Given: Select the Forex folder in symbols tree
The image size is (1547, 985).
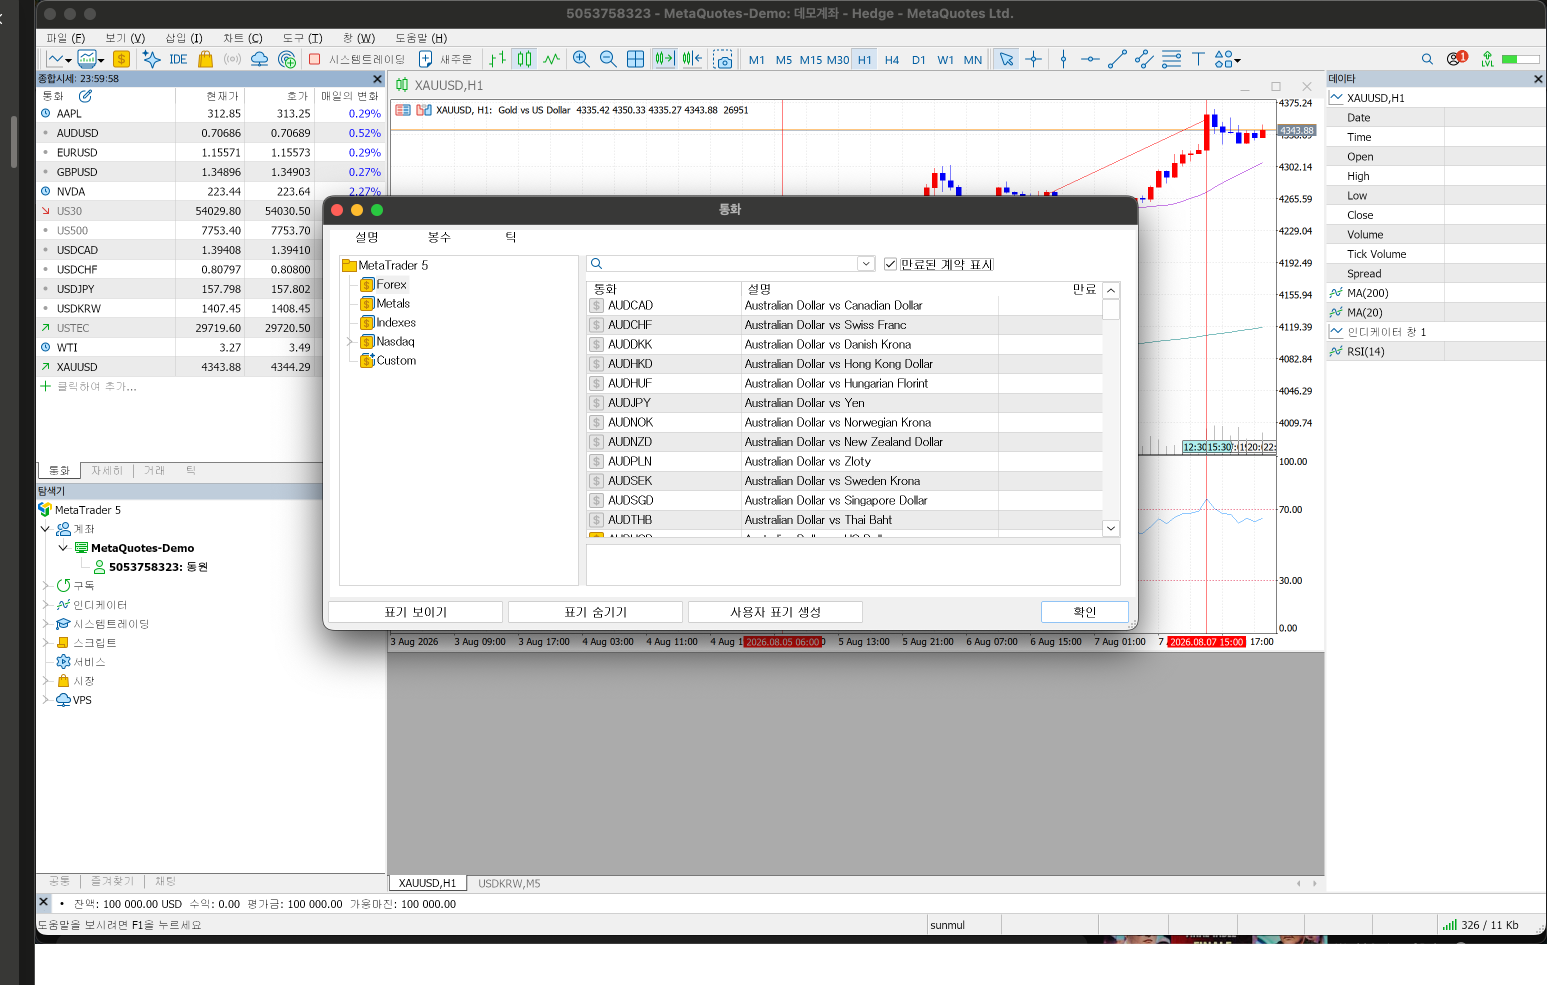Looking at the screenshot, I should (391, 285).
